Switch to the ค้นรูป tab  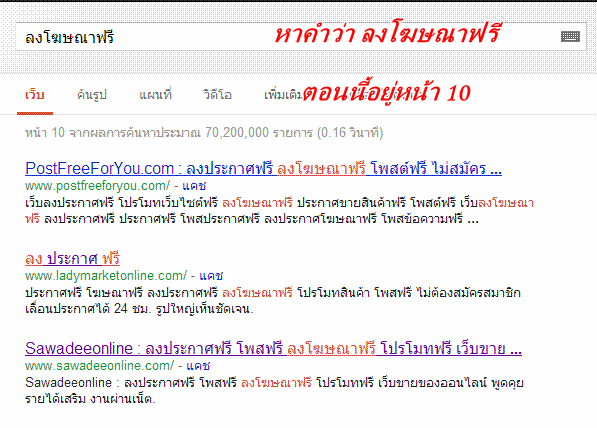[92, 94]
